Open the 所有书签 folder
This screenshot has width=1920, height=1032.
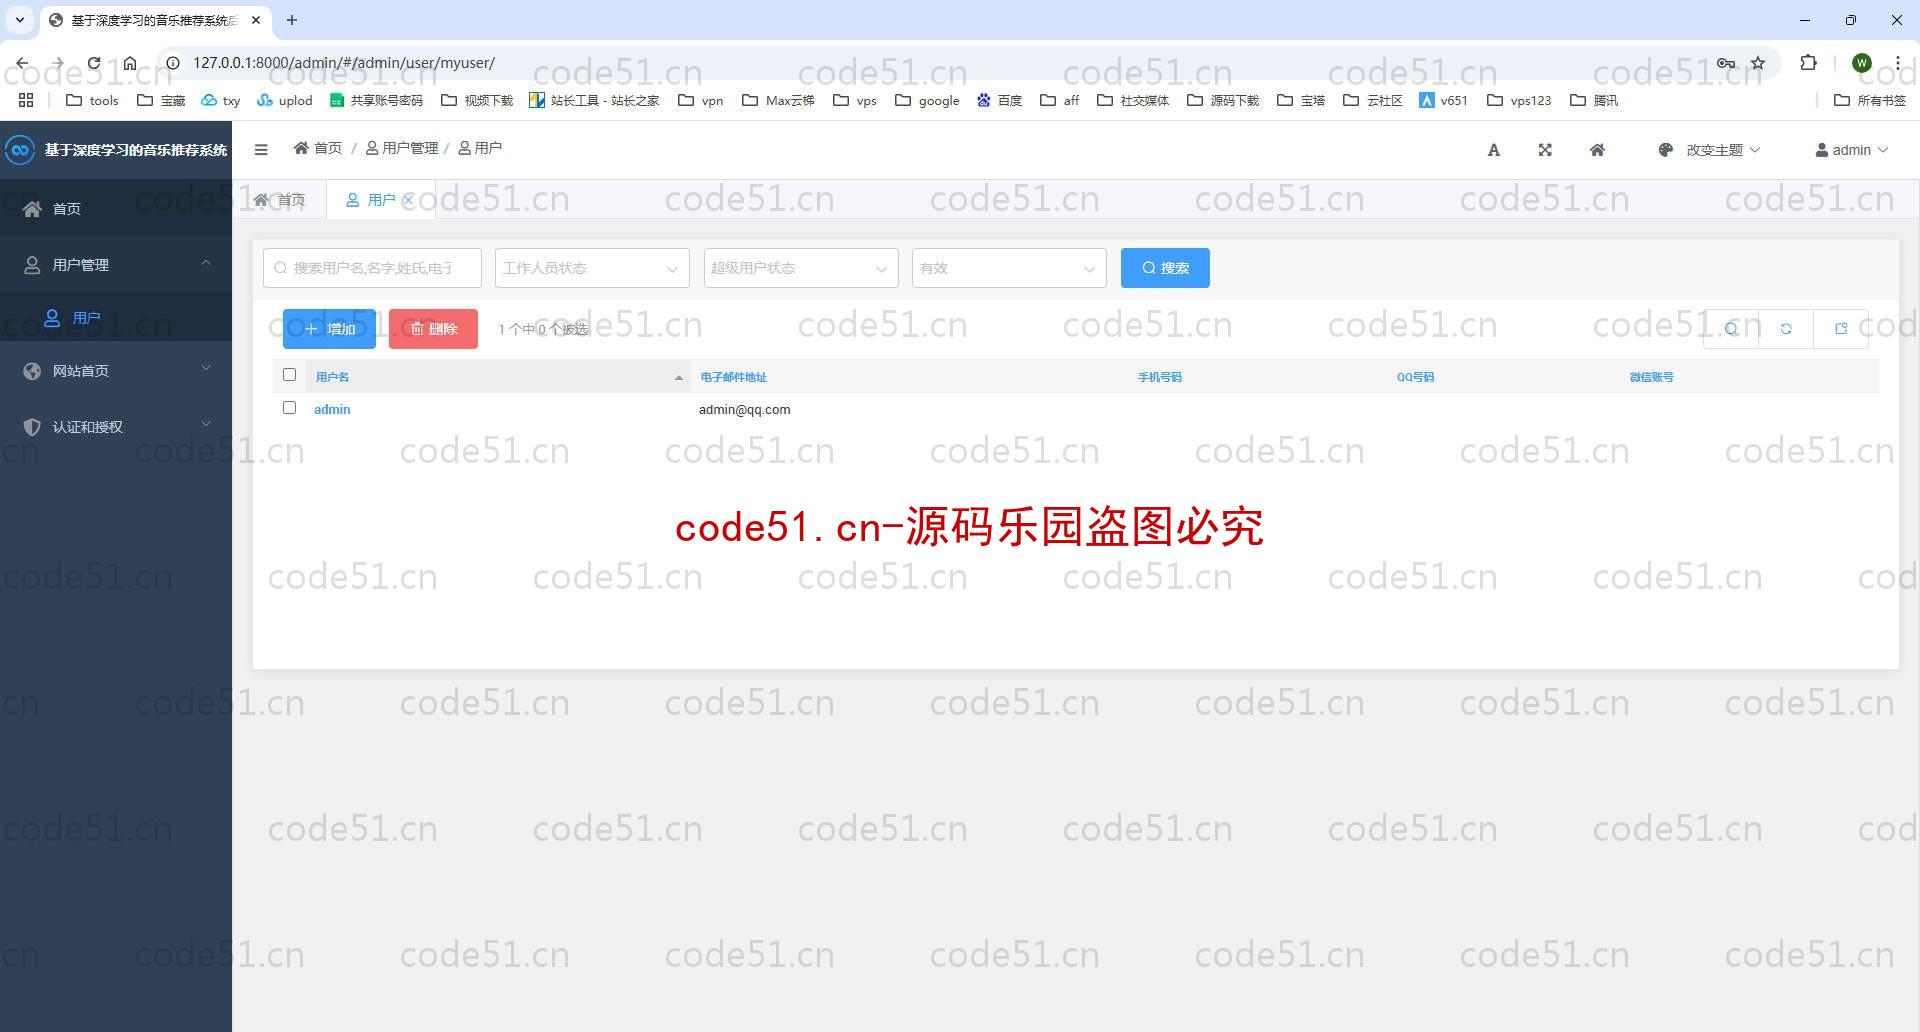[1870, 100]
